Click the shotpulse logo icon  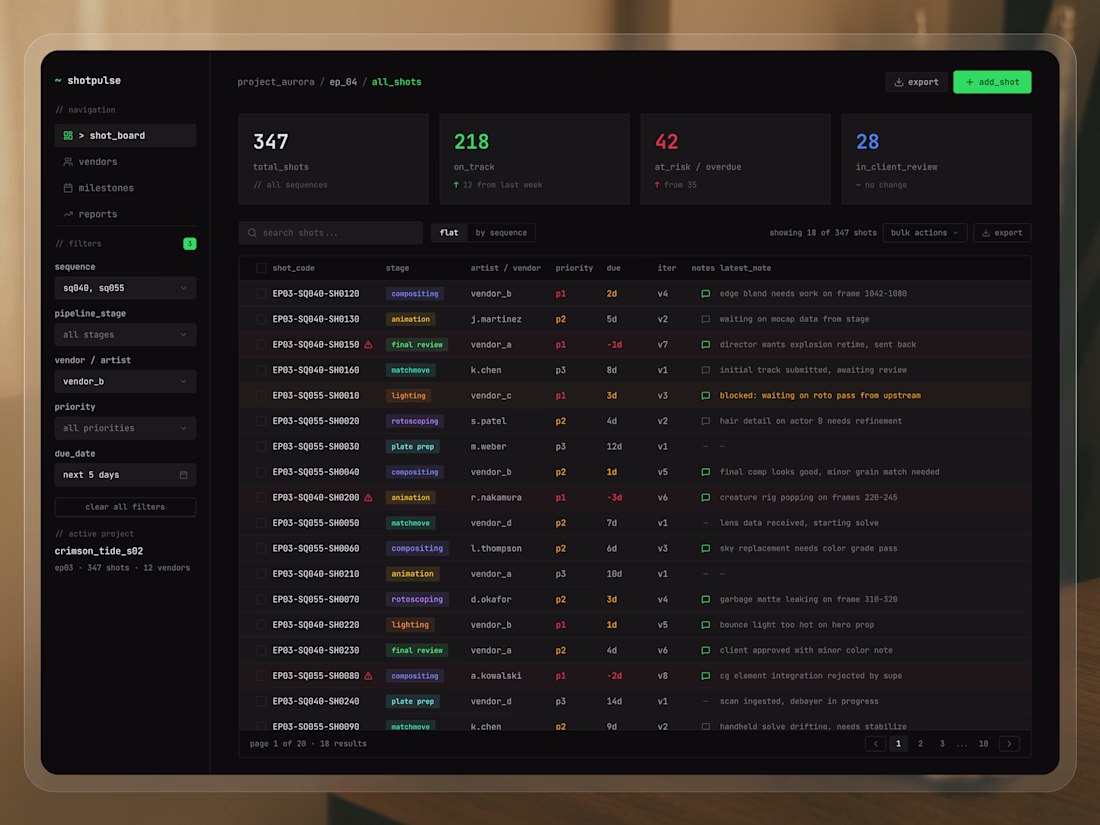pos(58,81)
